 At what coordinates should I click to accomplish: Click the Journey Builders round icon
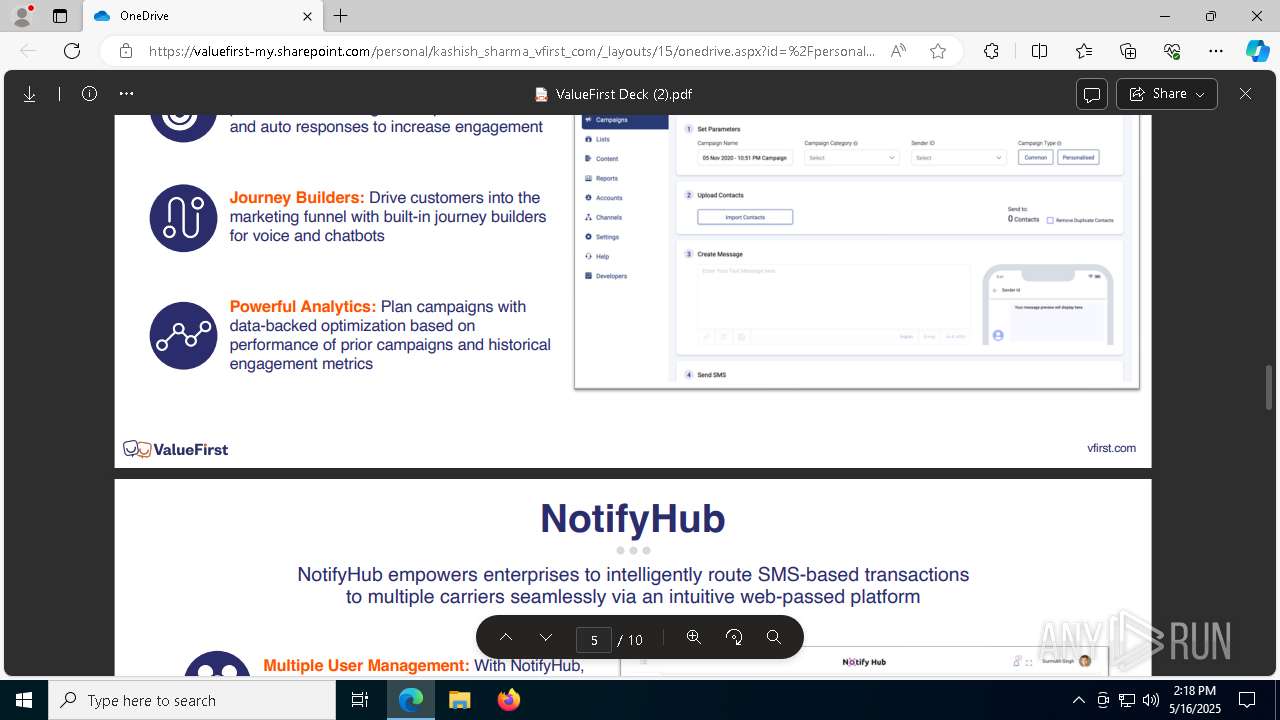tap(184, 217)
